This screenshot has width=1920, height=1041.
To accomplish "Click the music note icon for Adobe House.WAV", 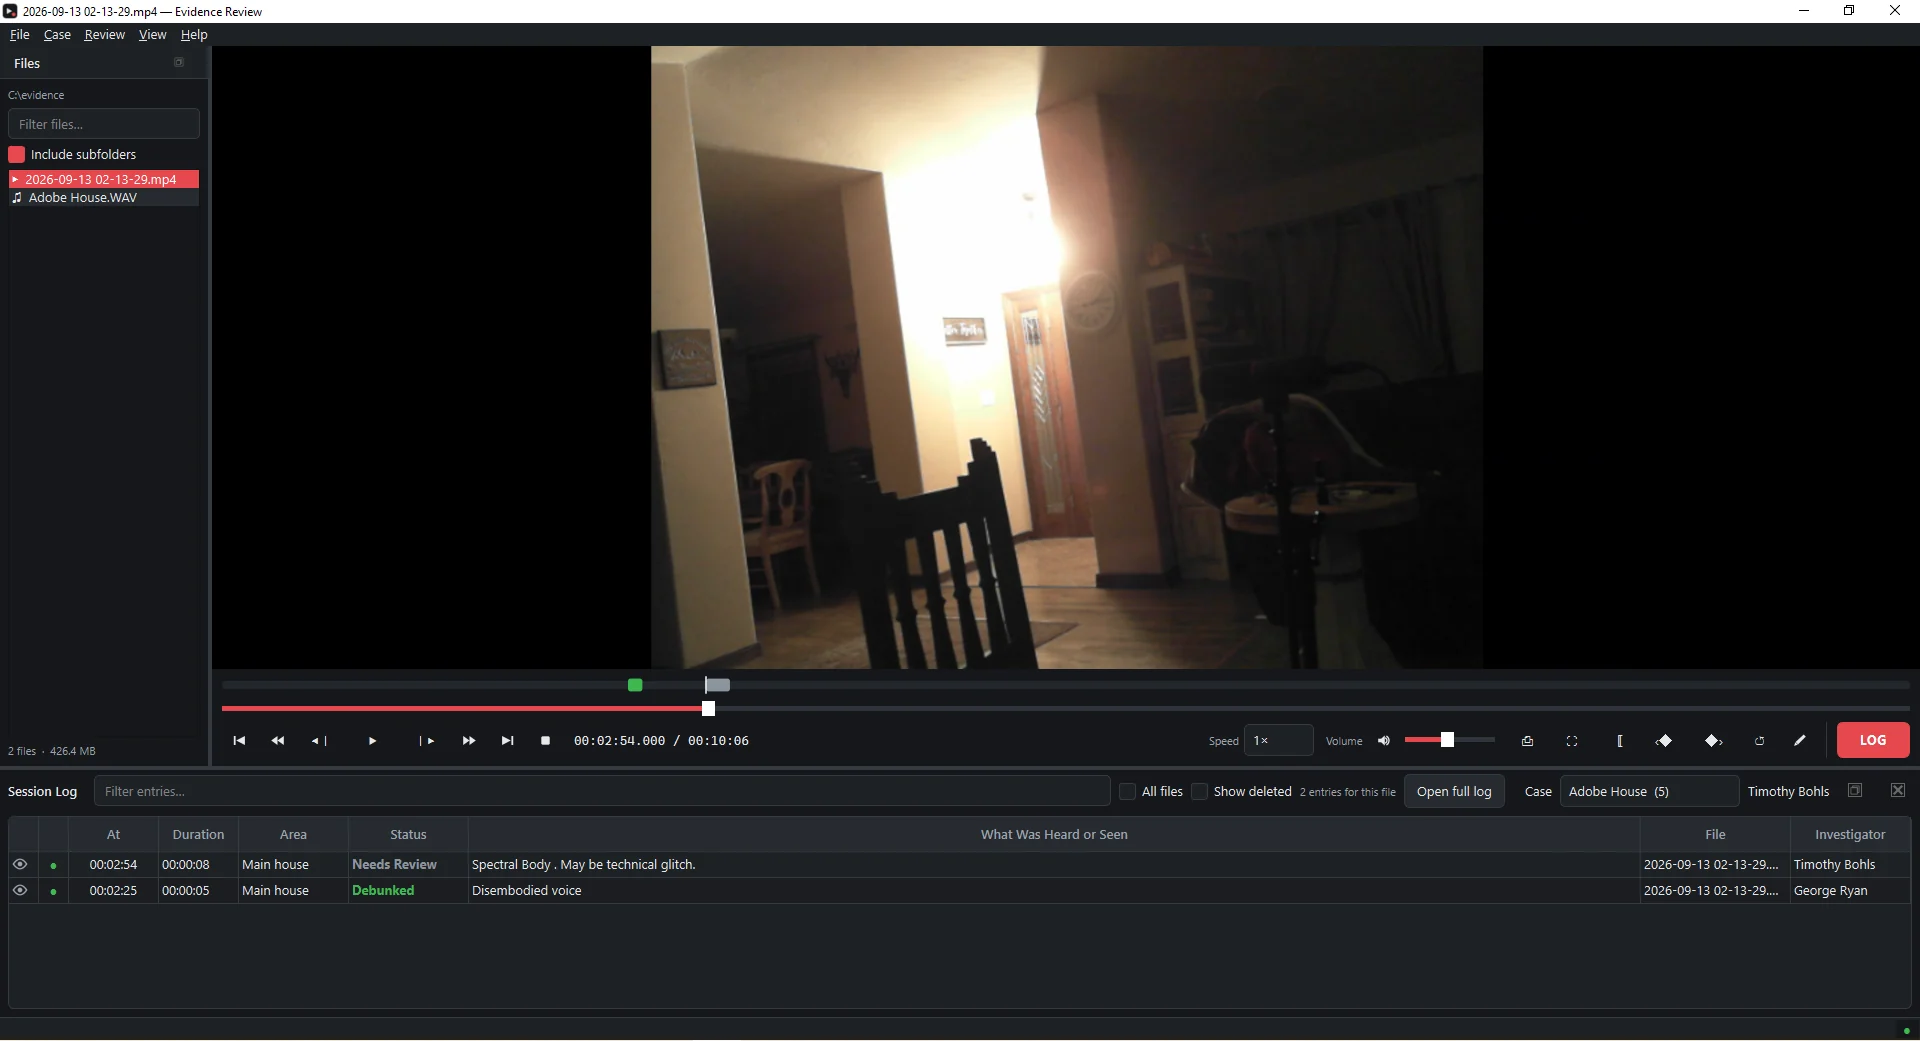I will click(x=17, y=198).
